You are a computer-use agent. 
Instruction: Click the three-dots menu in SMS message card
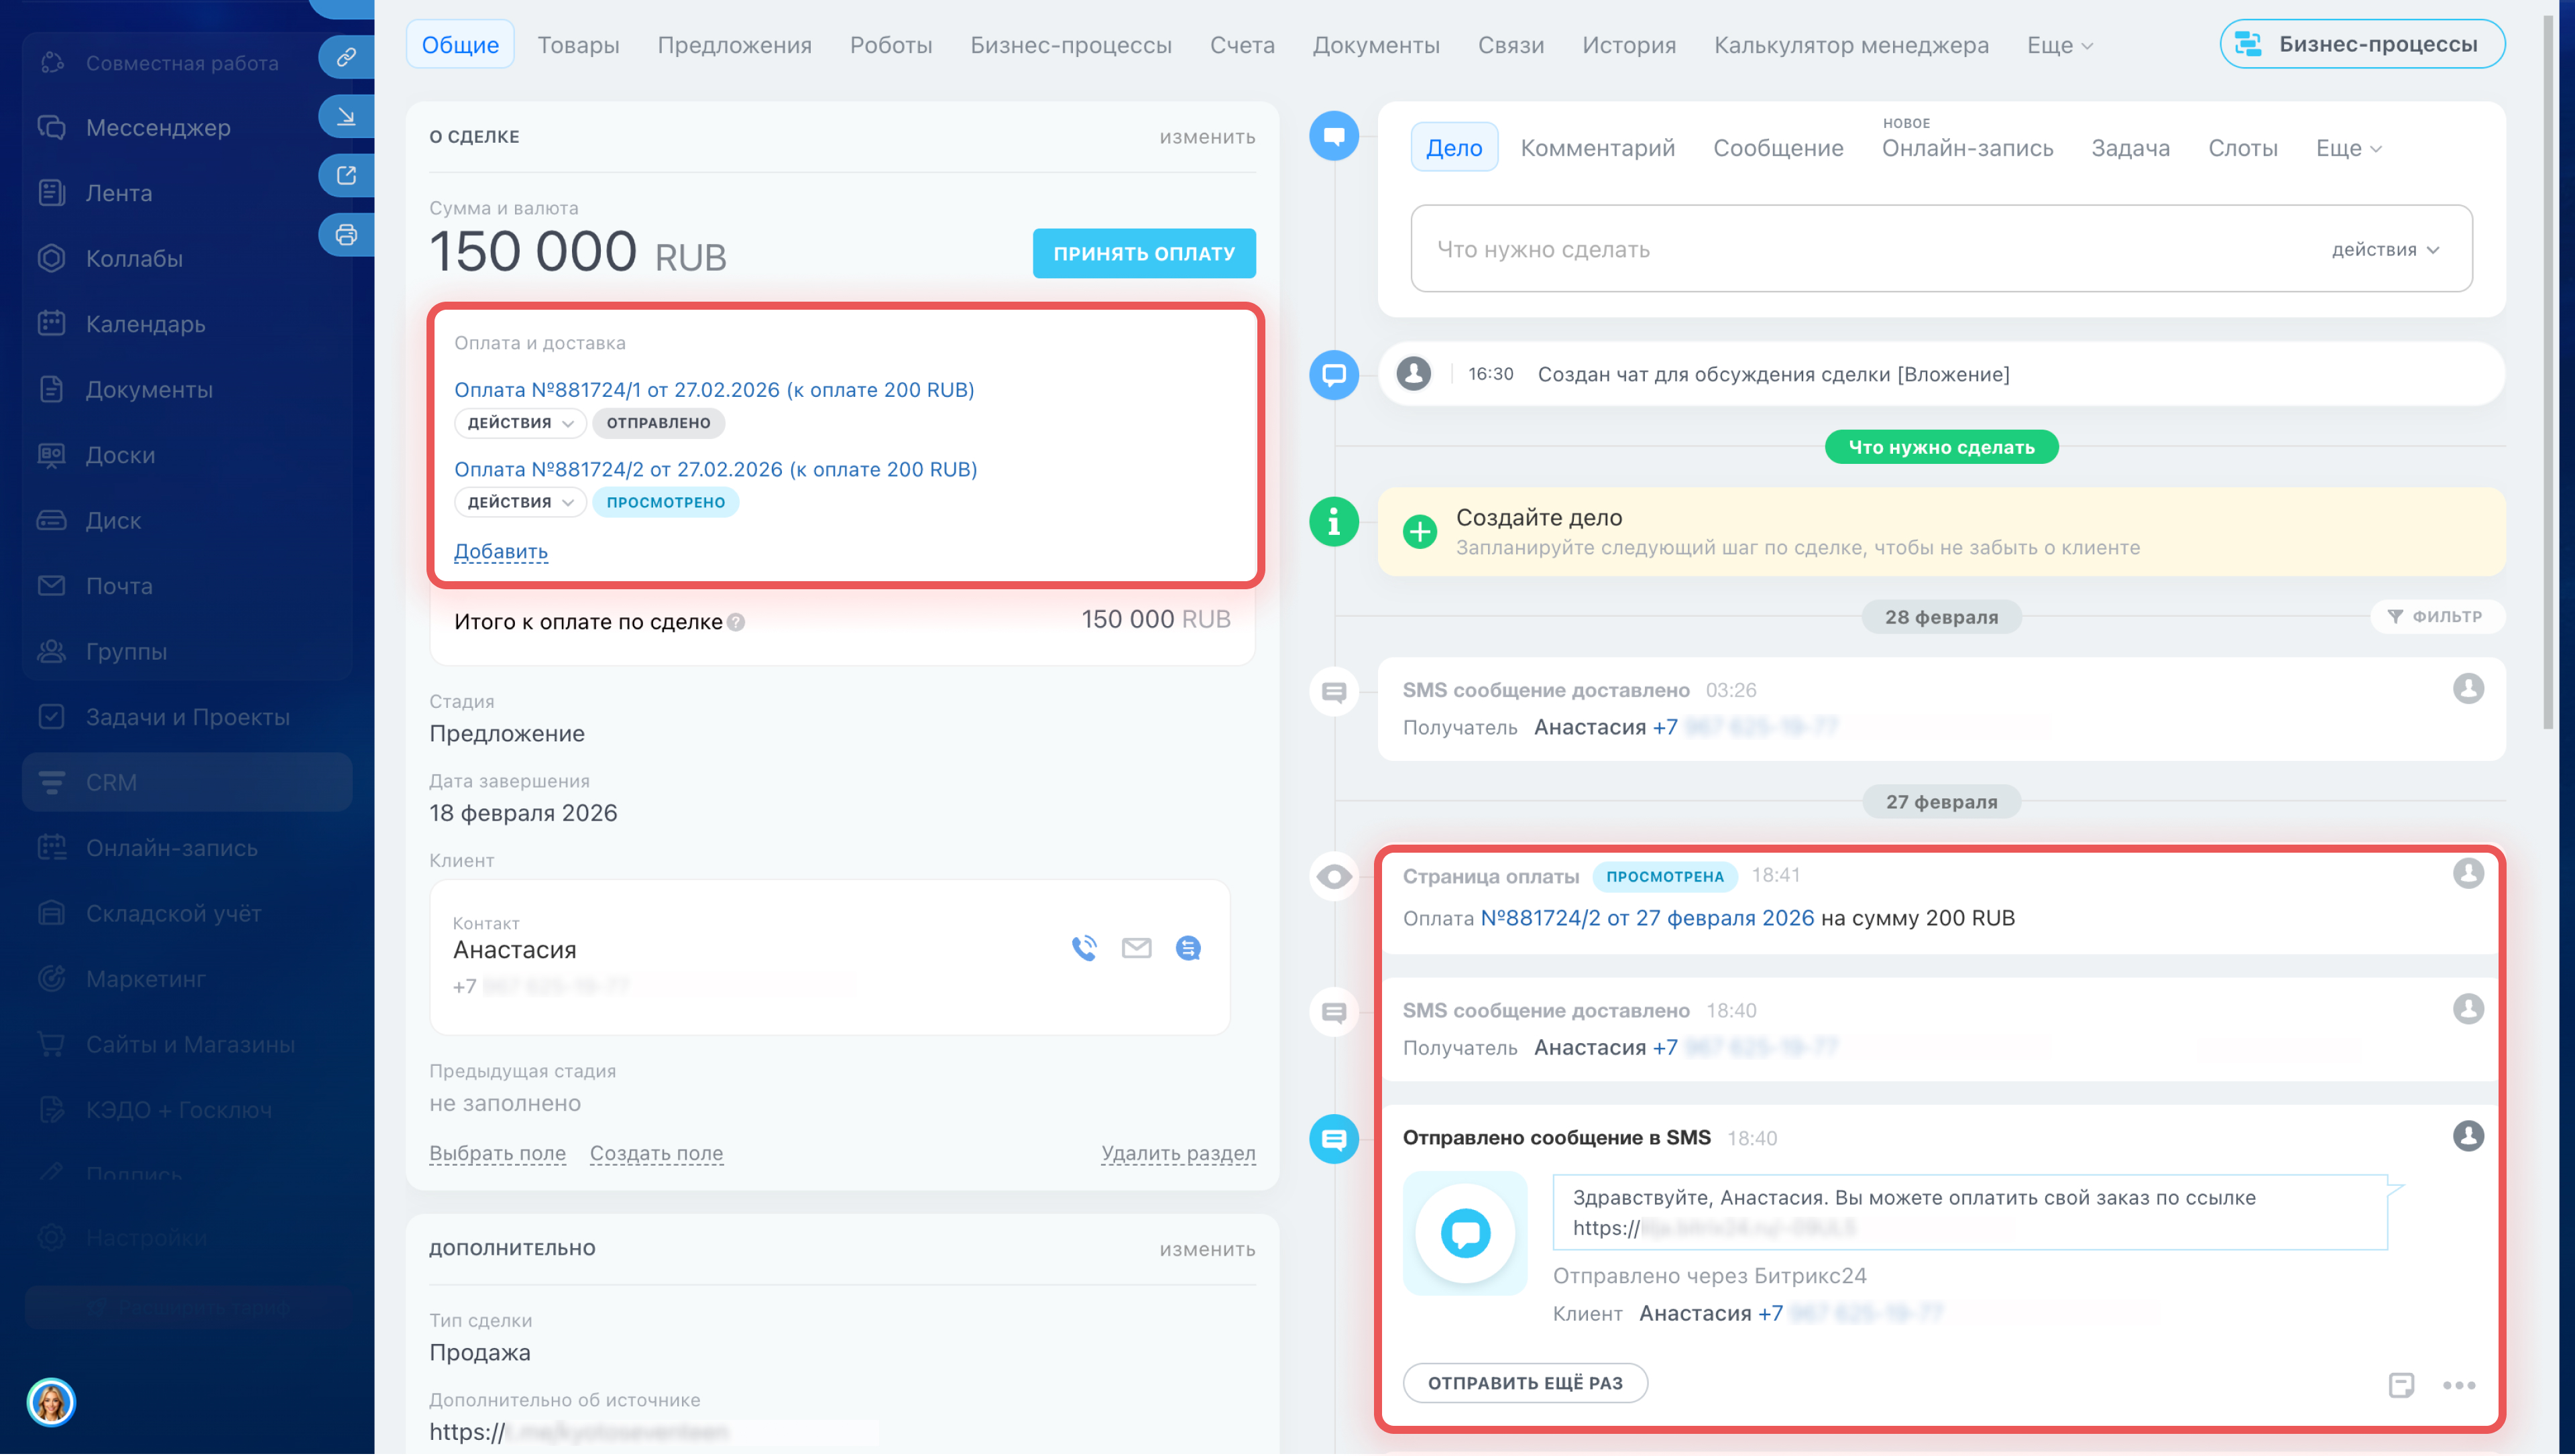point(2458,1385)
